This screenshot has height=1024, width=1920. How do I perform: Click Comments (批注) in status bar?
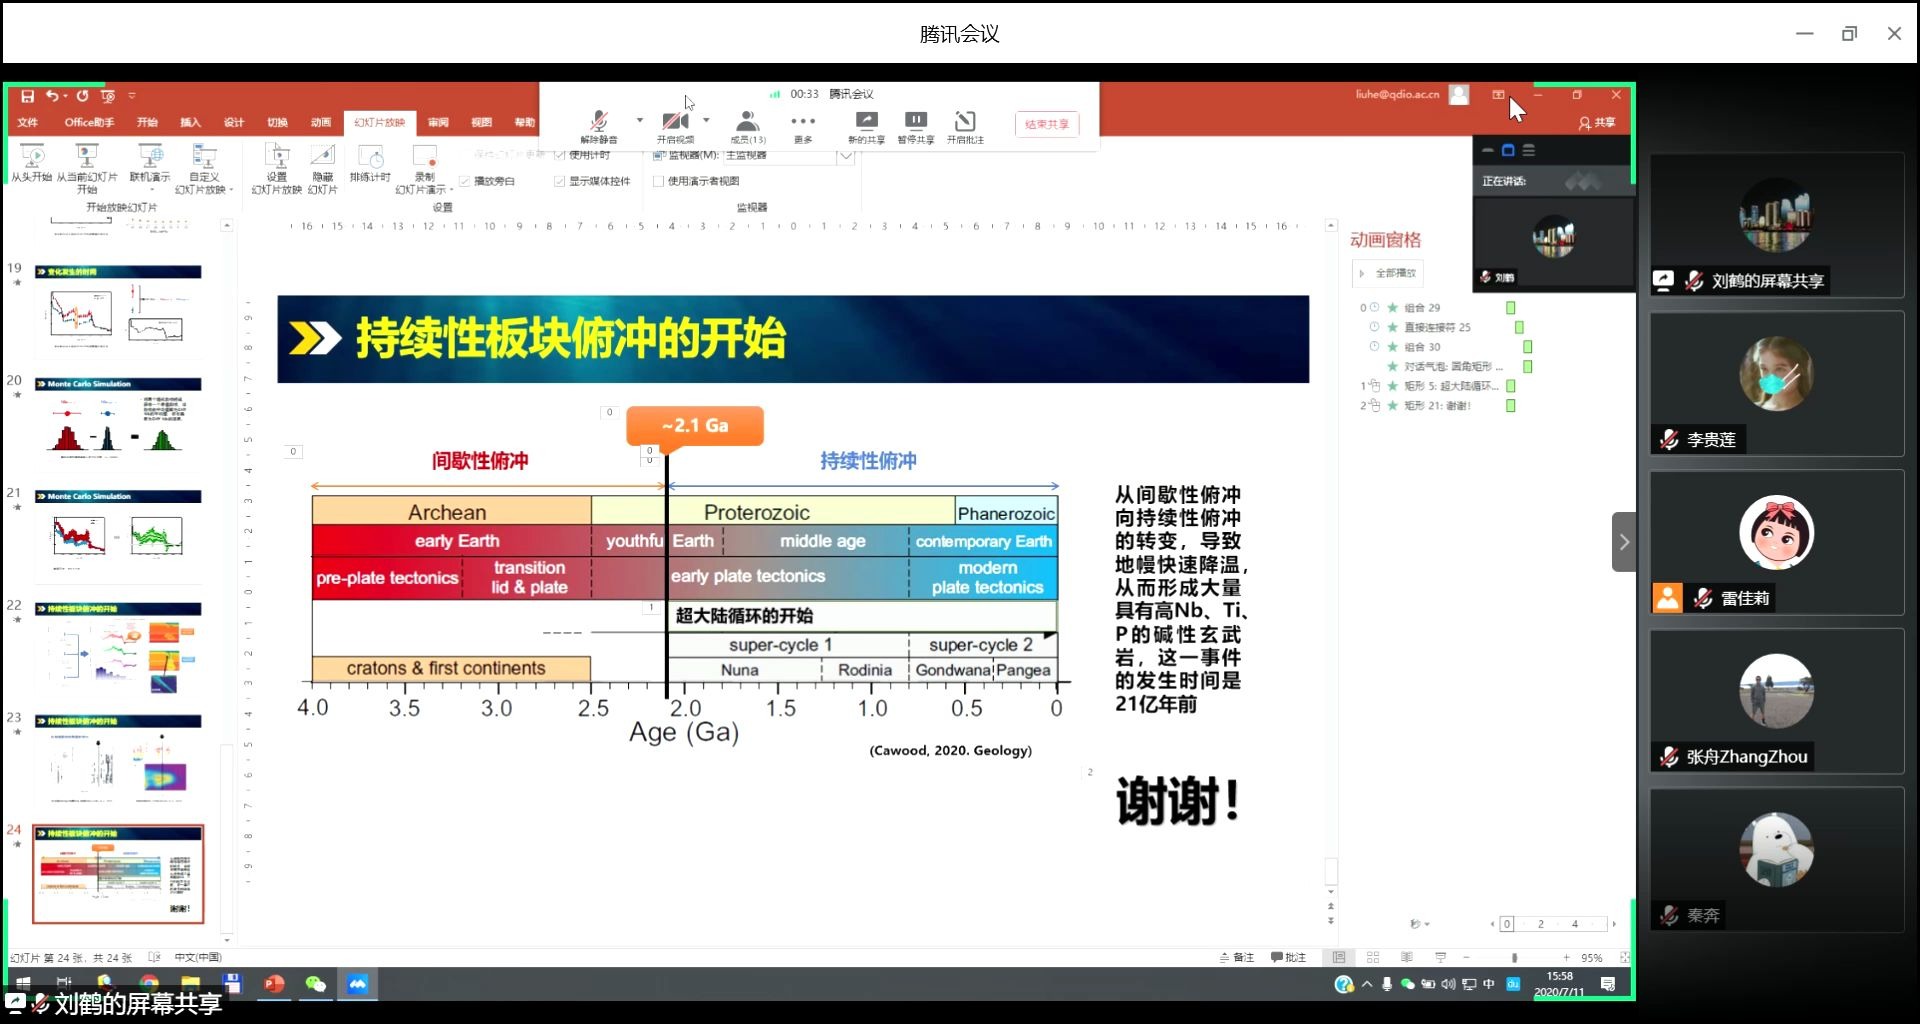(1289, 958)
